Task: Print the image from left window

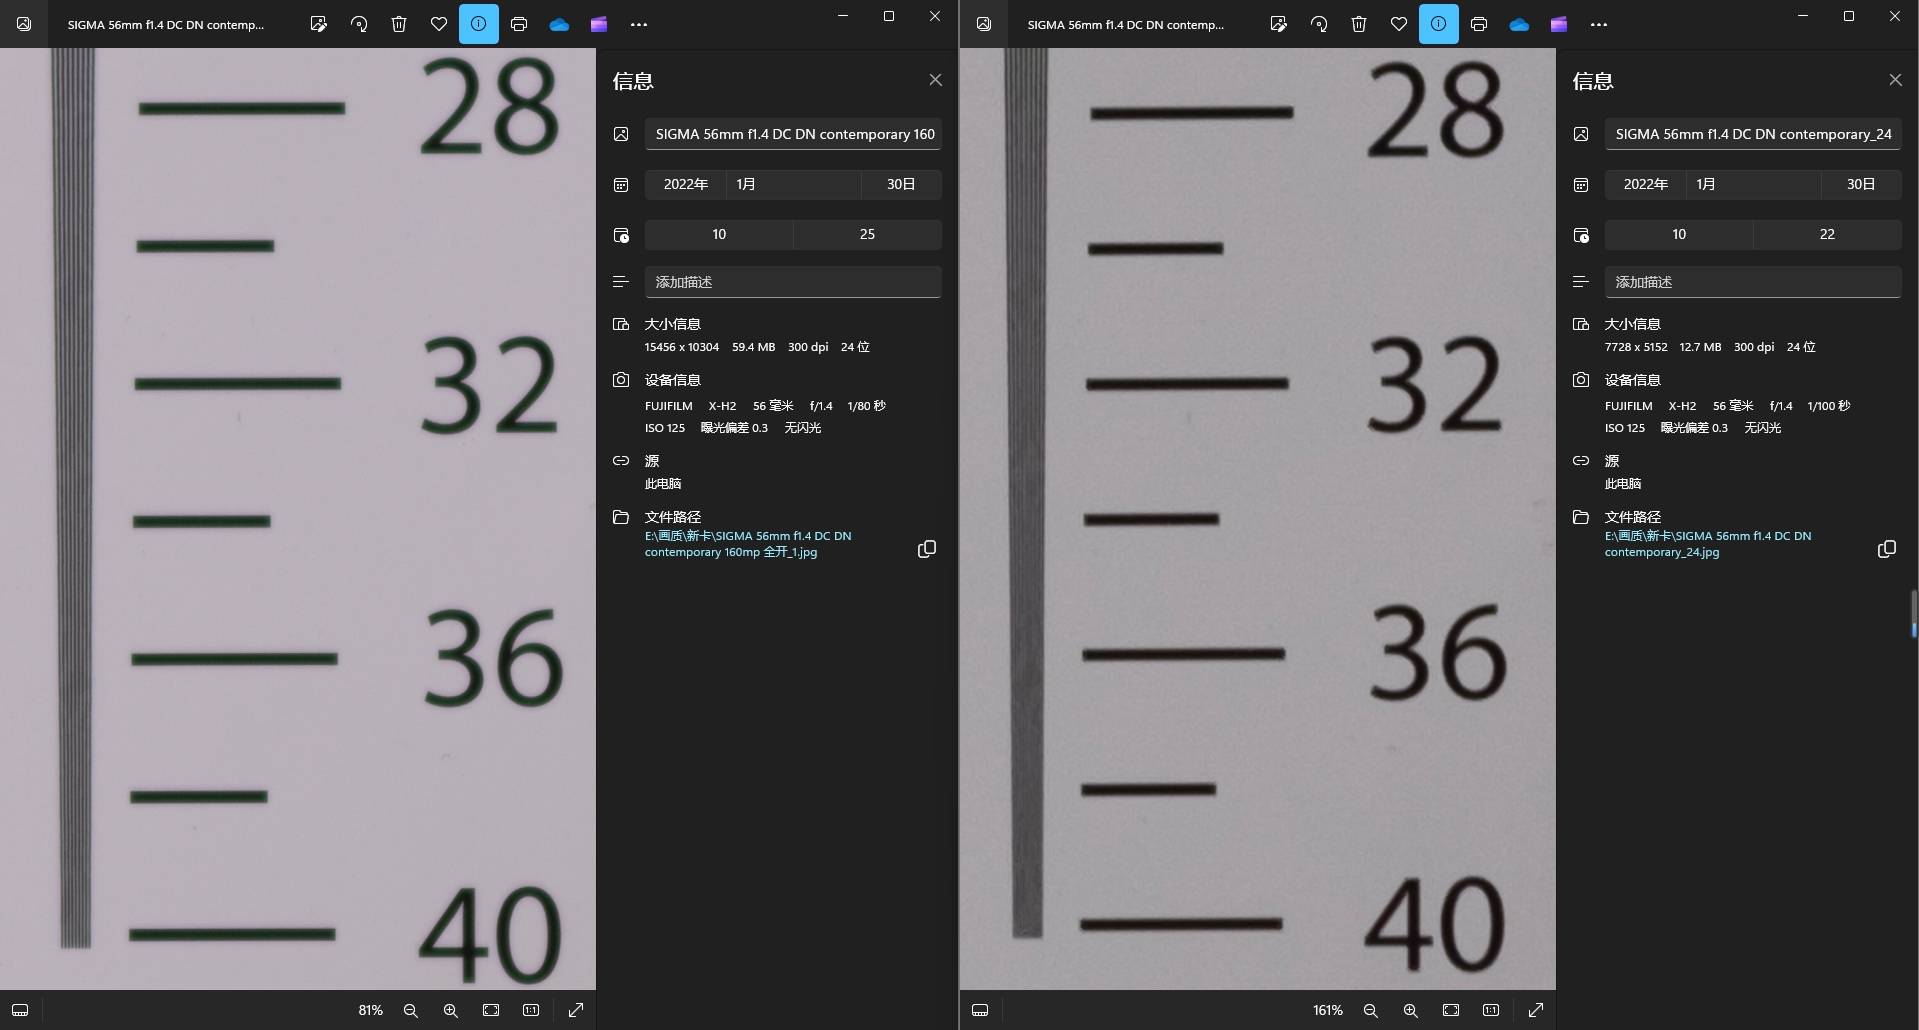Action: tap(519, 24)
